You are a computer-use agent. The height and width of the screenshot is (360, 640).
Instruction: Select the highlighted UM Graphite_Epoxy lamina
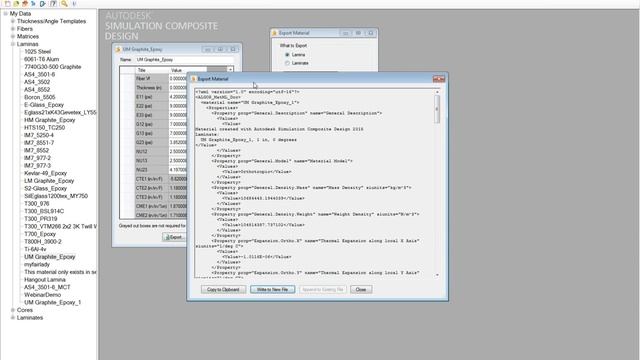point(50,257)
